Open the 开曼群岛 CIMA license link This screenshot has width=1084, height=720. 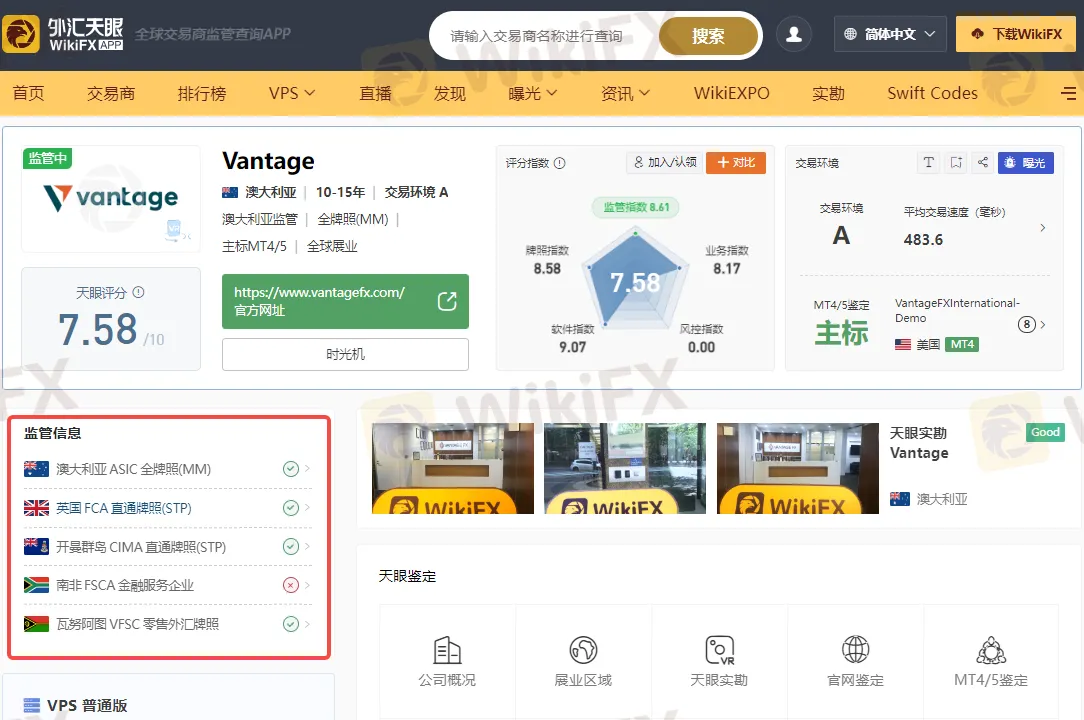tap(141, 547)
